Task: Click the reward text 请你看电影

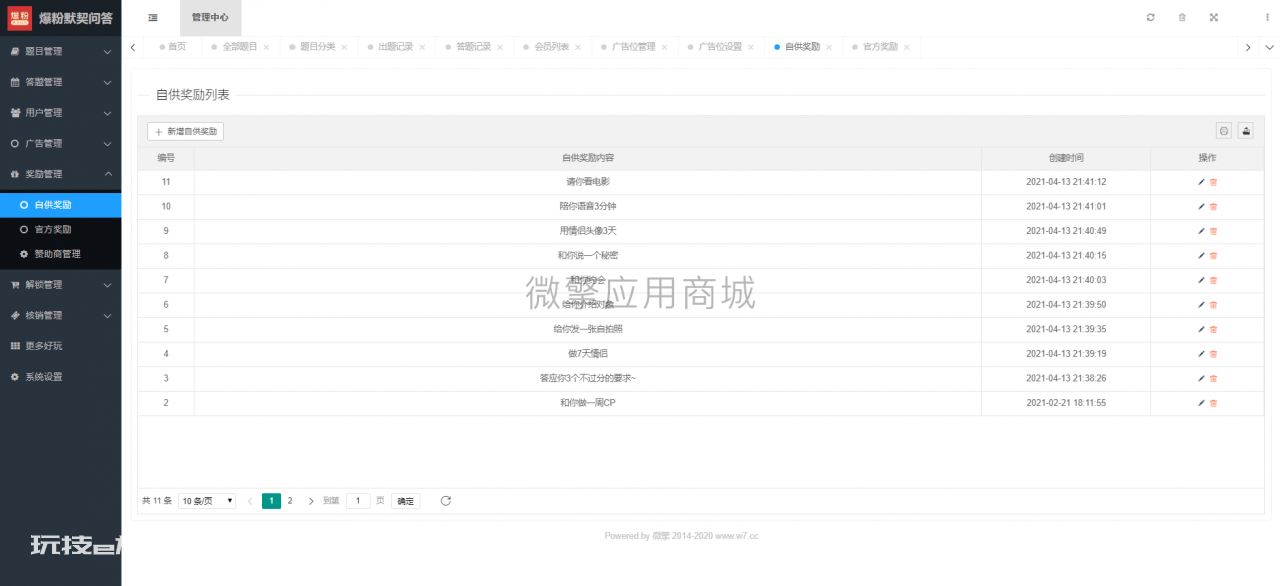Action: tap(588, 182)
